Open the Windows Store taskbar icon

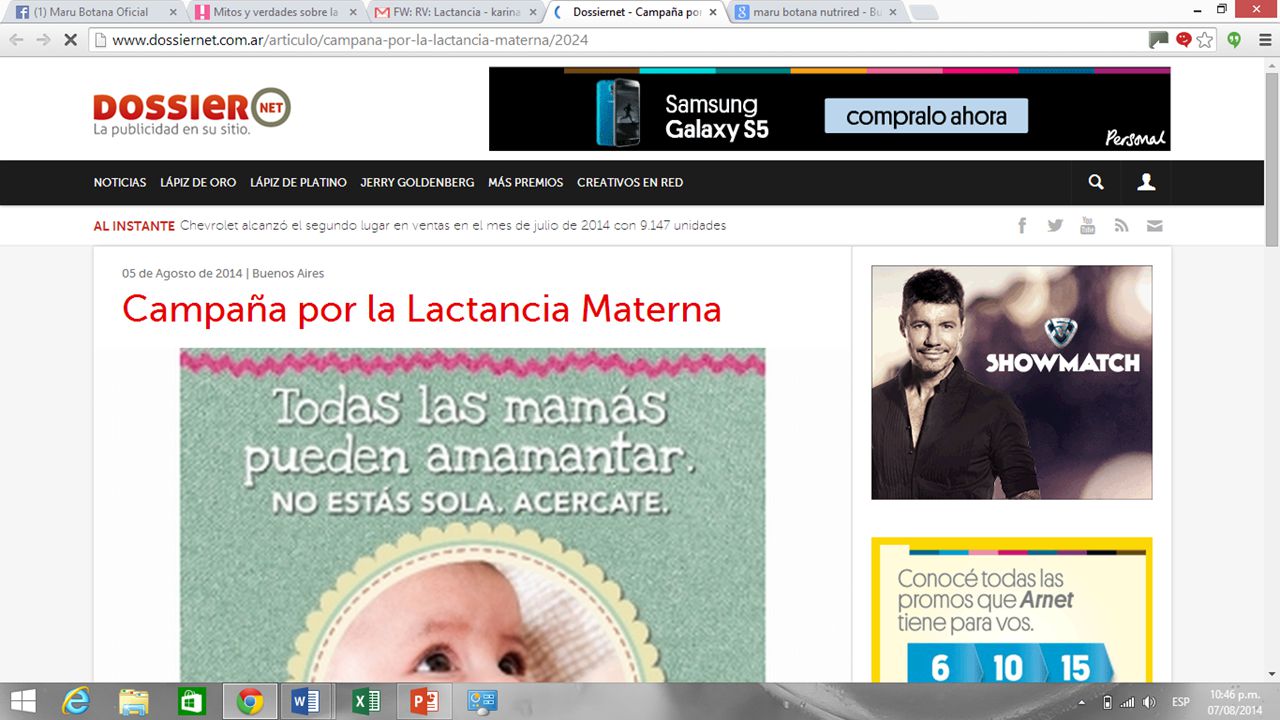click(191, 701)
